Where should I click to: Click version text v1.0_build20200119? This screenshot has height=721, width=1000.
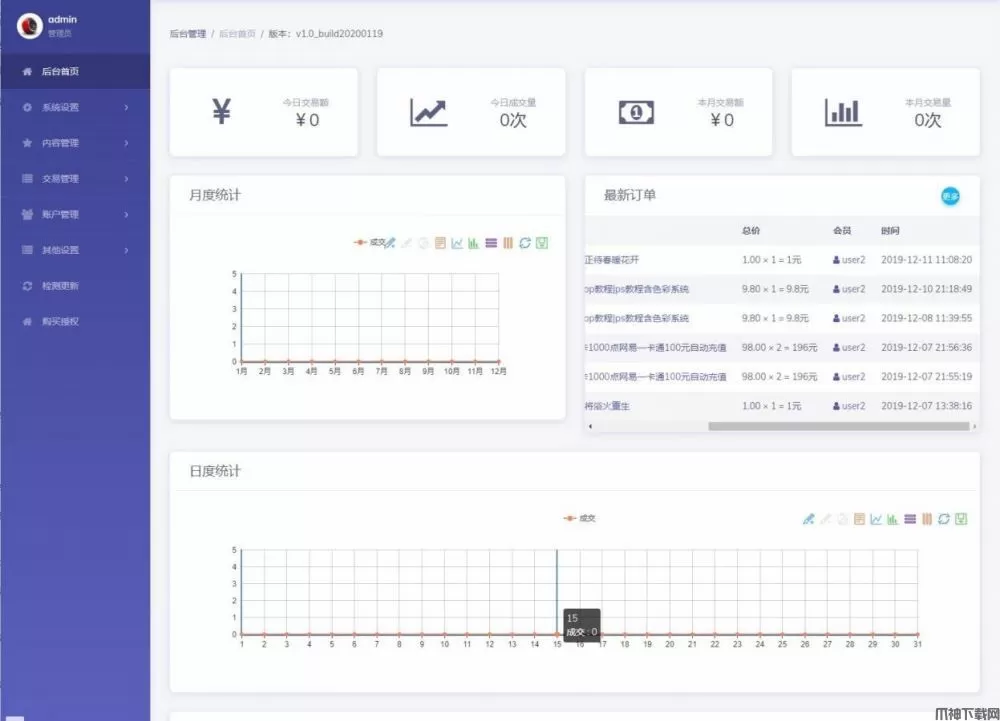click(339, 34)
